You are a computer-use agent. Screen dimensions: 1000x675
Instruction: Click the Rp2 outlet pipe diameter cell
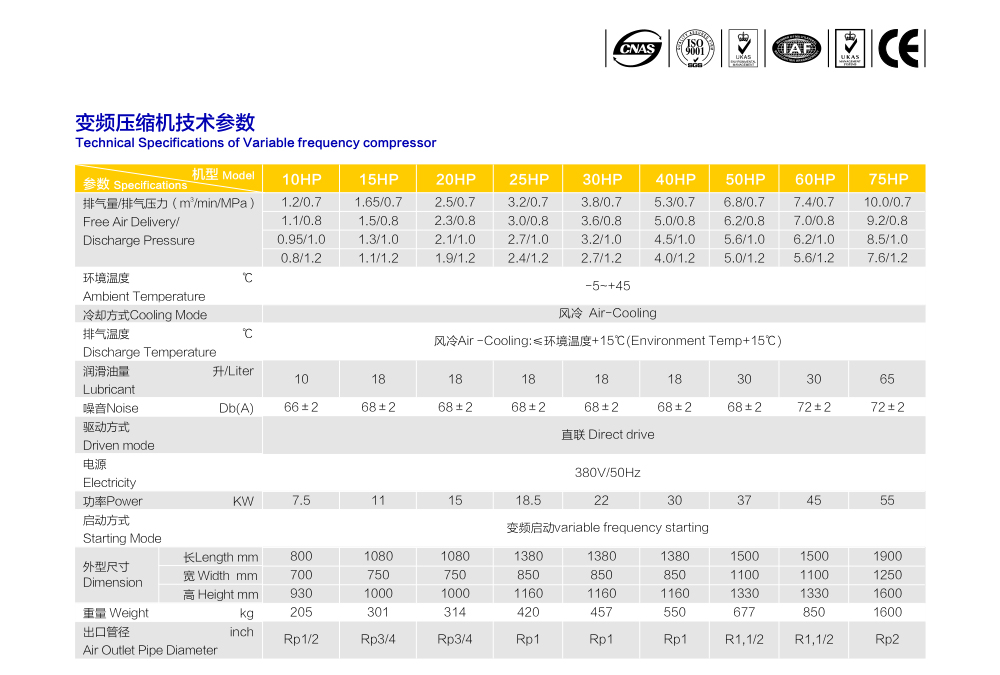887,640
